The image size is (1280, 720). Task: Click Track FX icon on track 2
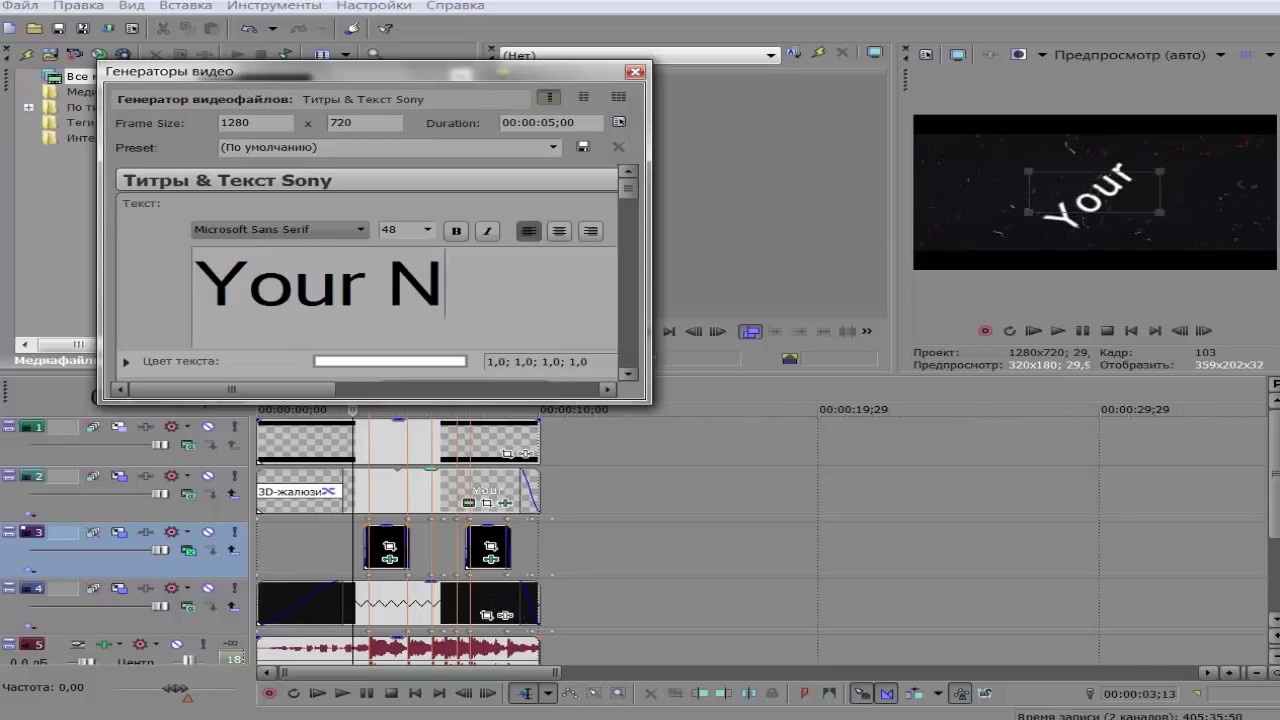(x=146, y=476)
